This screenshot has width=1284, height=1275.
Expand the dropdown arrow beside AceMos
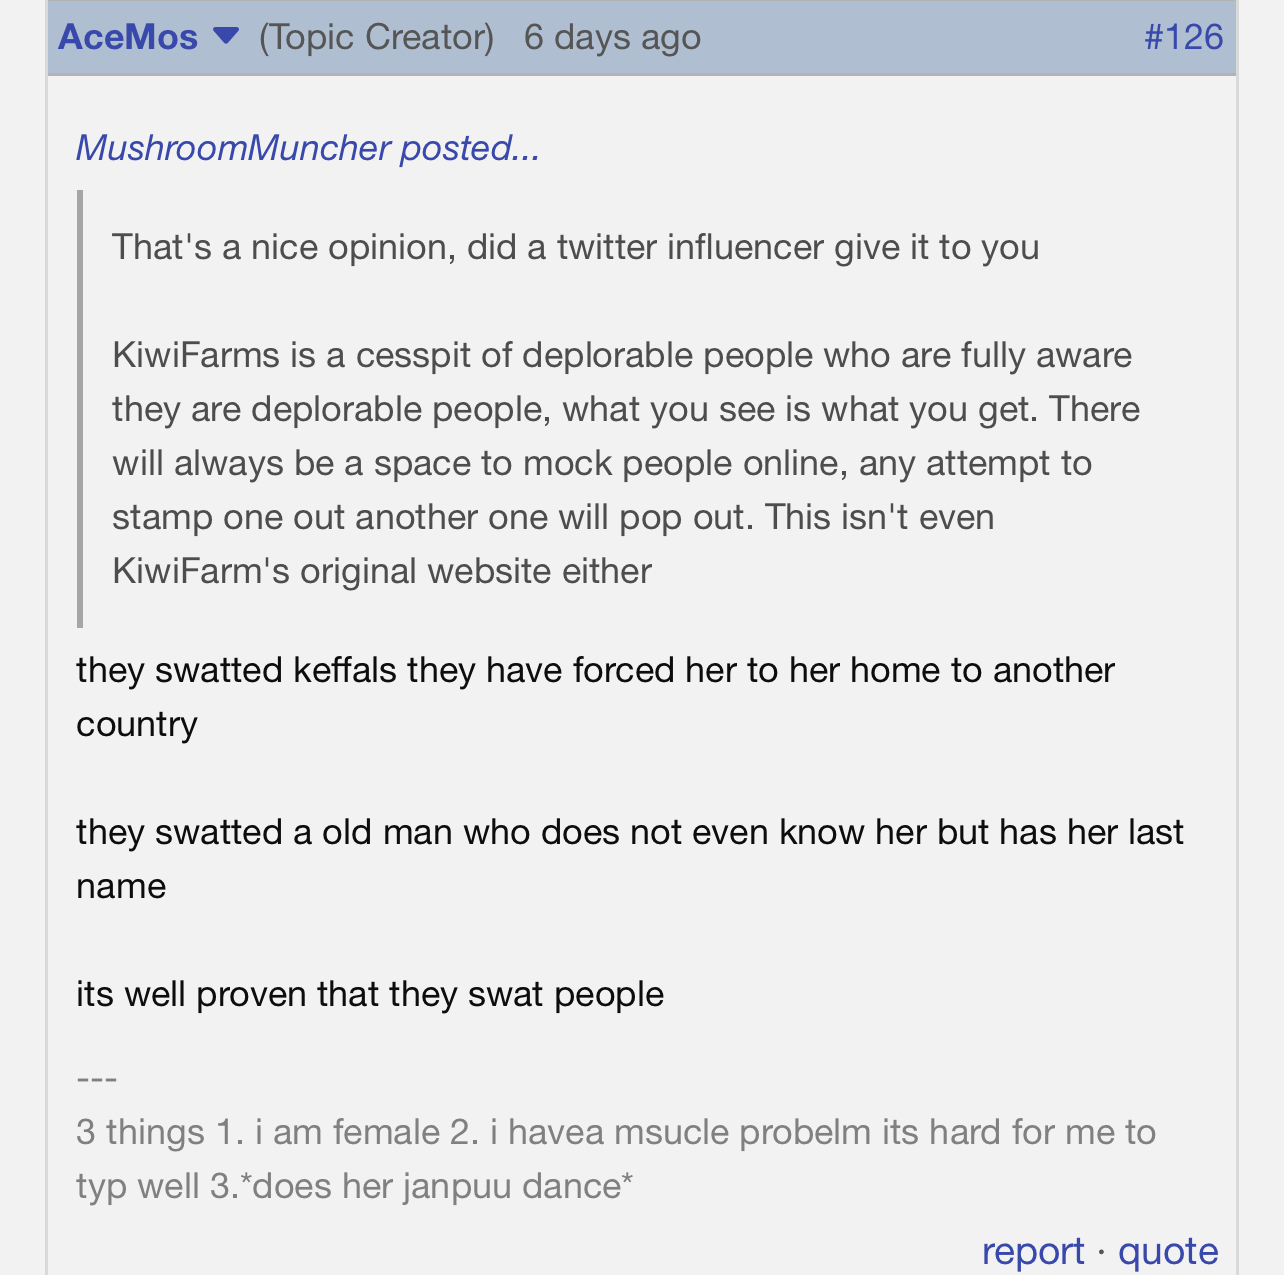(x=227, y=36)
